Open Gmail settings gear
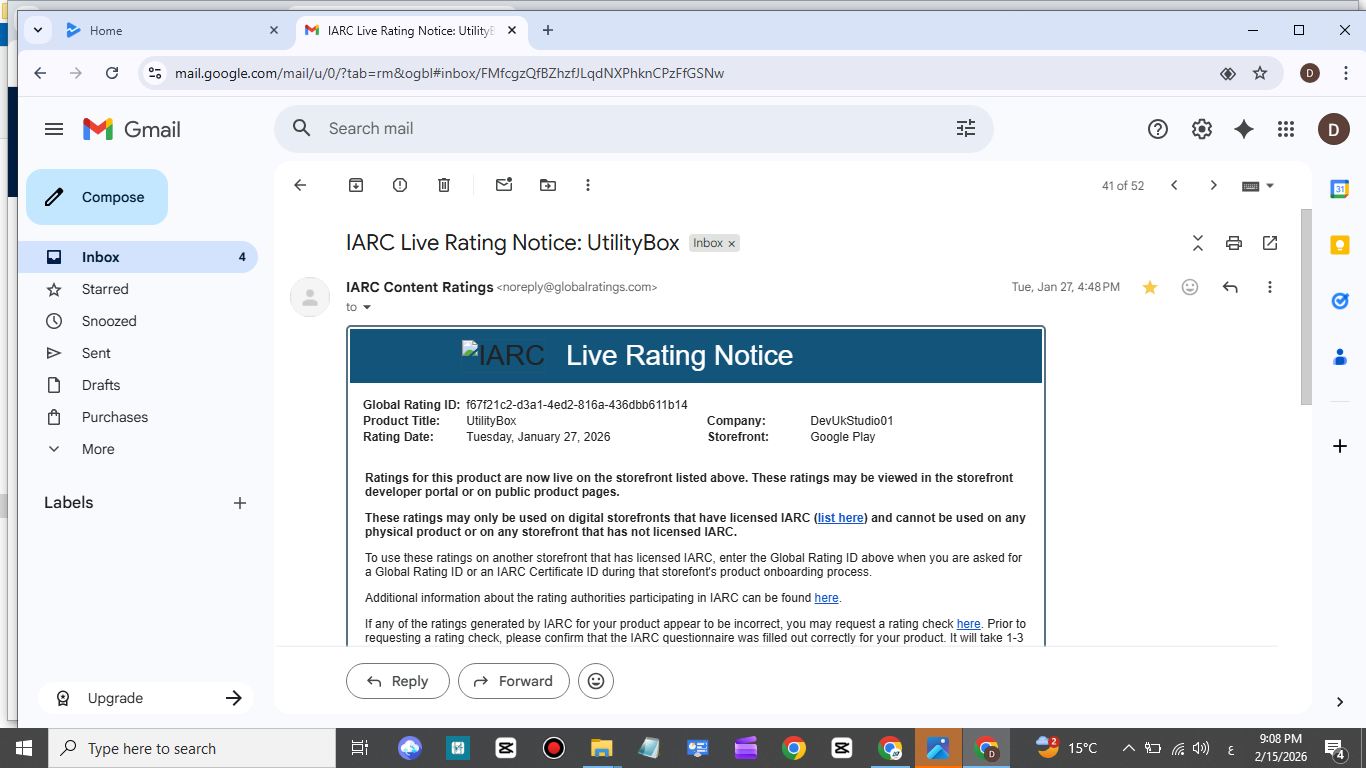 [x=1202, y=129]
